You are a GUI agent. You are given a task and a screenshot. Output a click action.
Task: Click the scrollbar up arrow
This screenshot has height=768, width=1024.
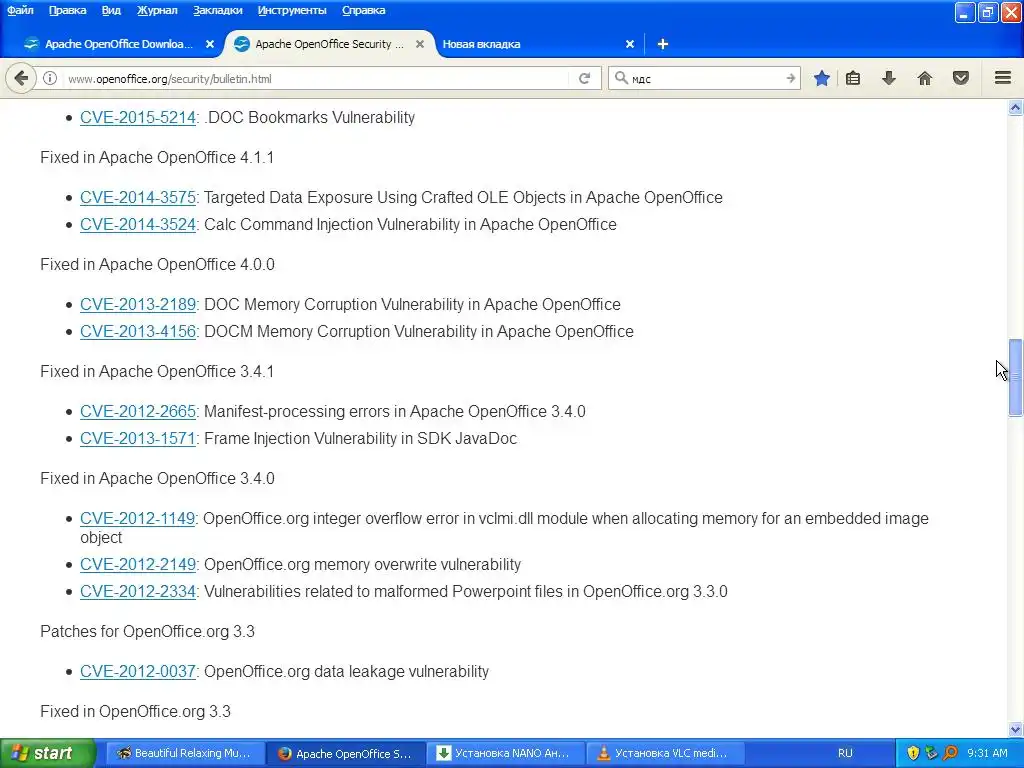pos(1015,108)
